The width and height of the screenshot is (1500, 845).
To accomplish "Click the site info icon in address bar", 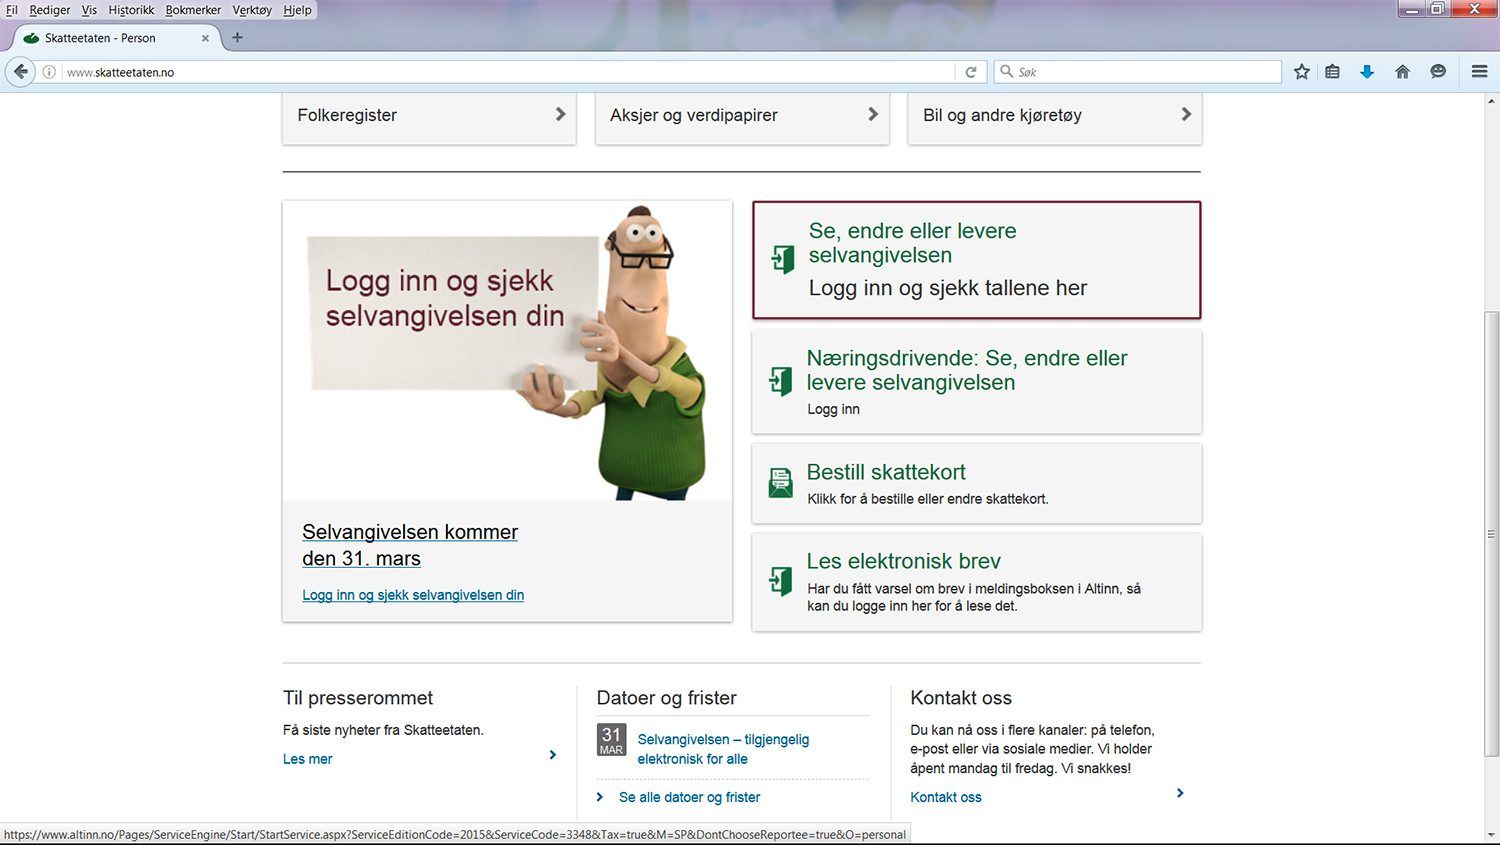I will pos(49,72).
